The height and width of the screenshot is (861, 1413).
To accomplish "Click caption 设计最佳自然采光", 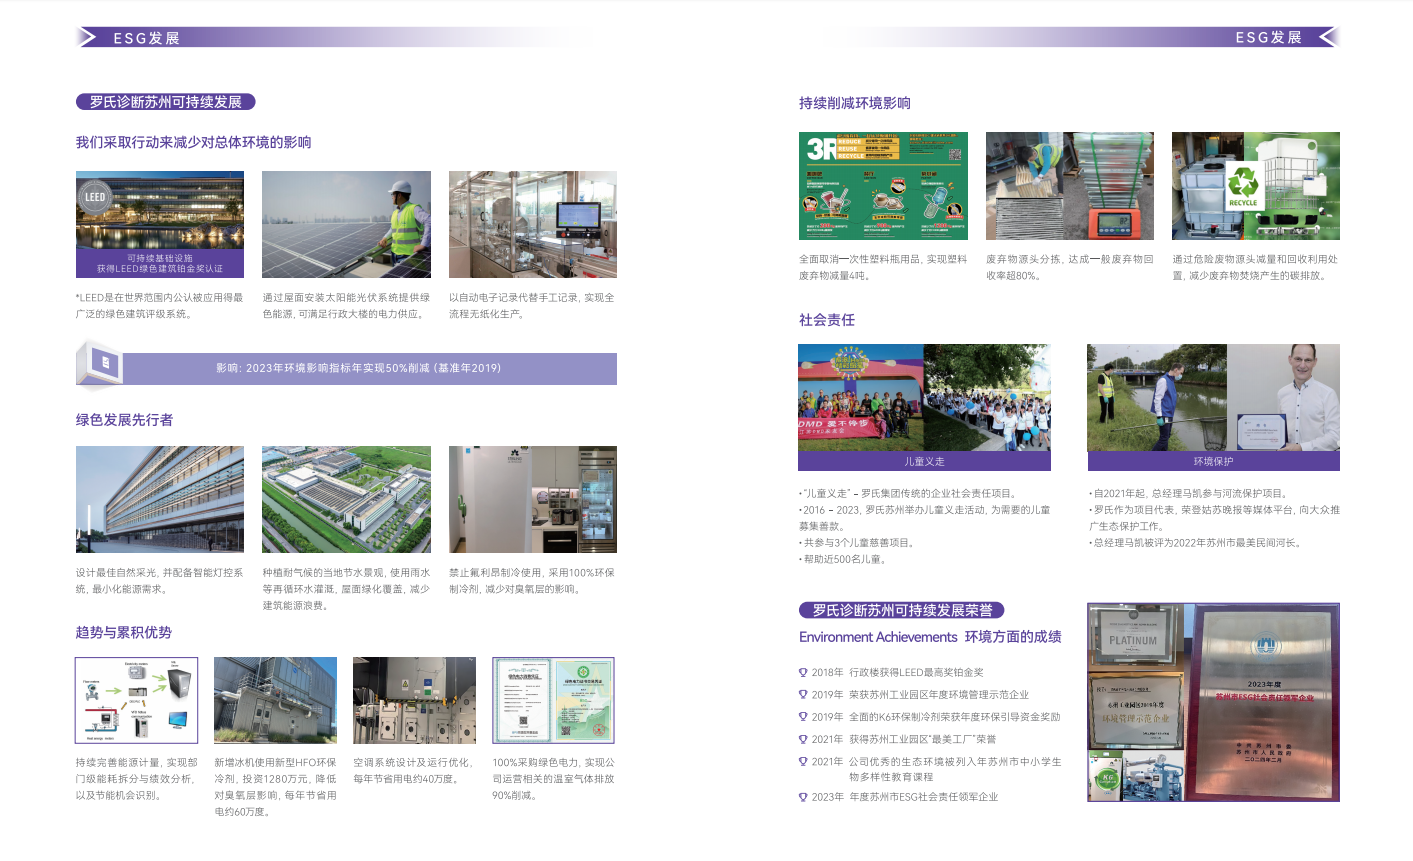I will pos(160,581).
